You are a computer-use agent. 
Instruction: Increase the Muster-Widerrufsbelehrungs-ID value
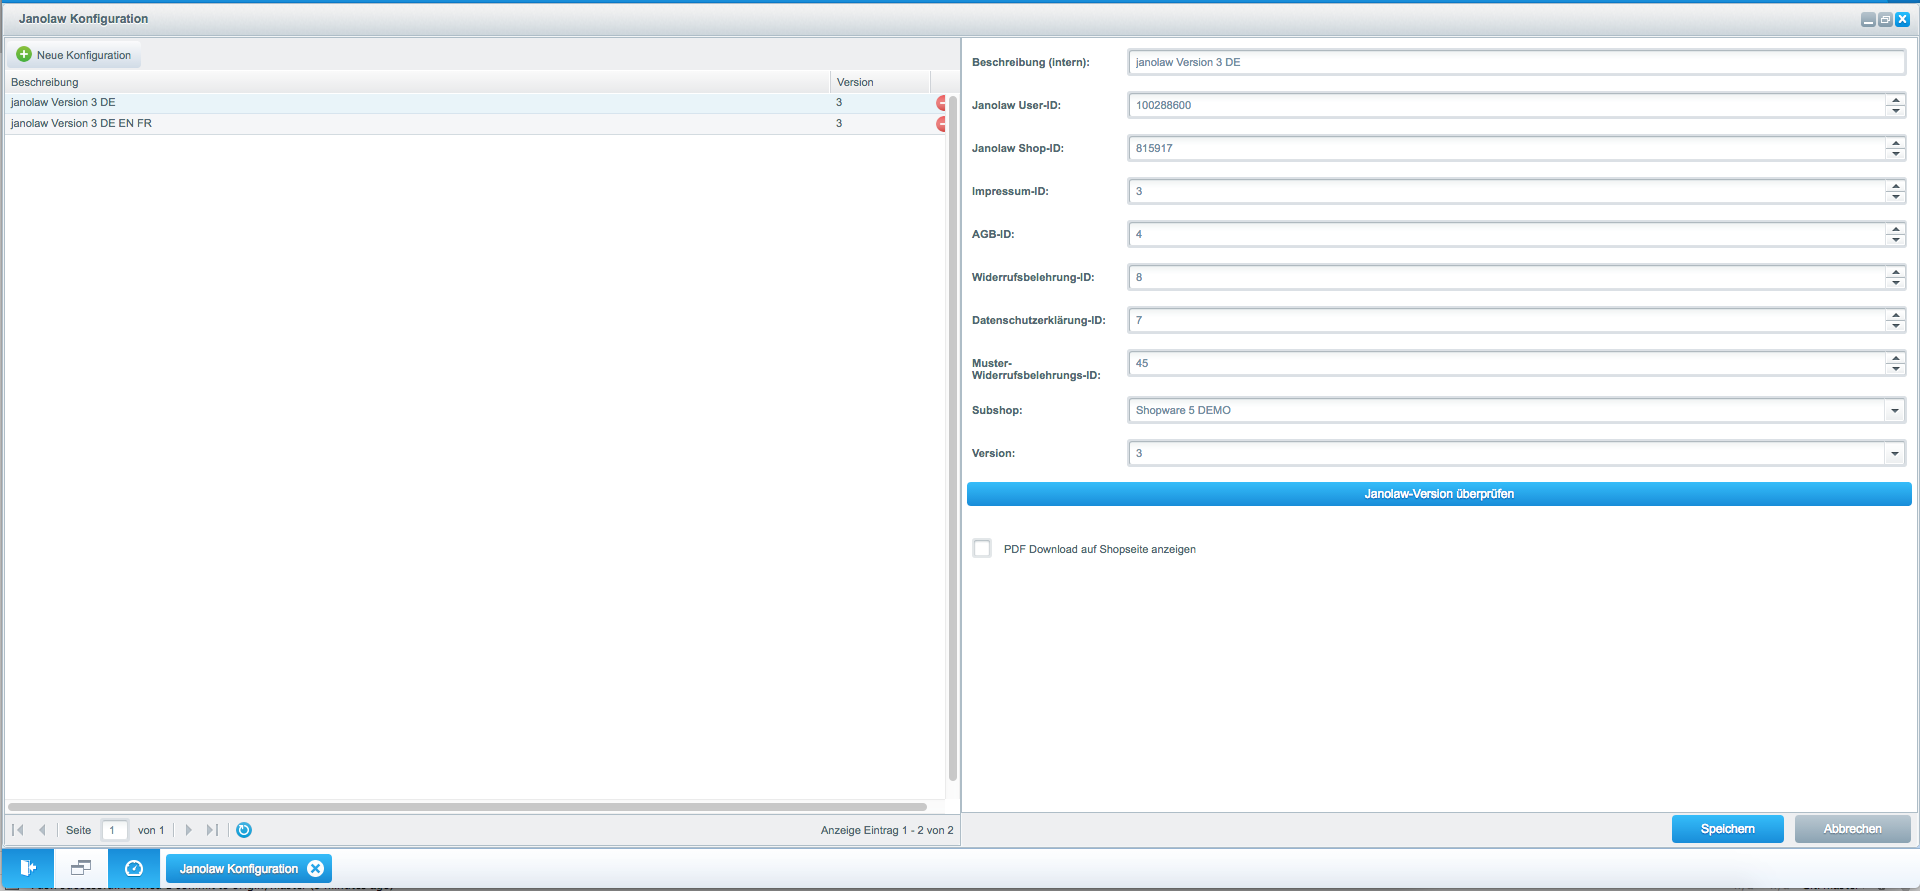pyautogui.click(x=1895, y=357)
